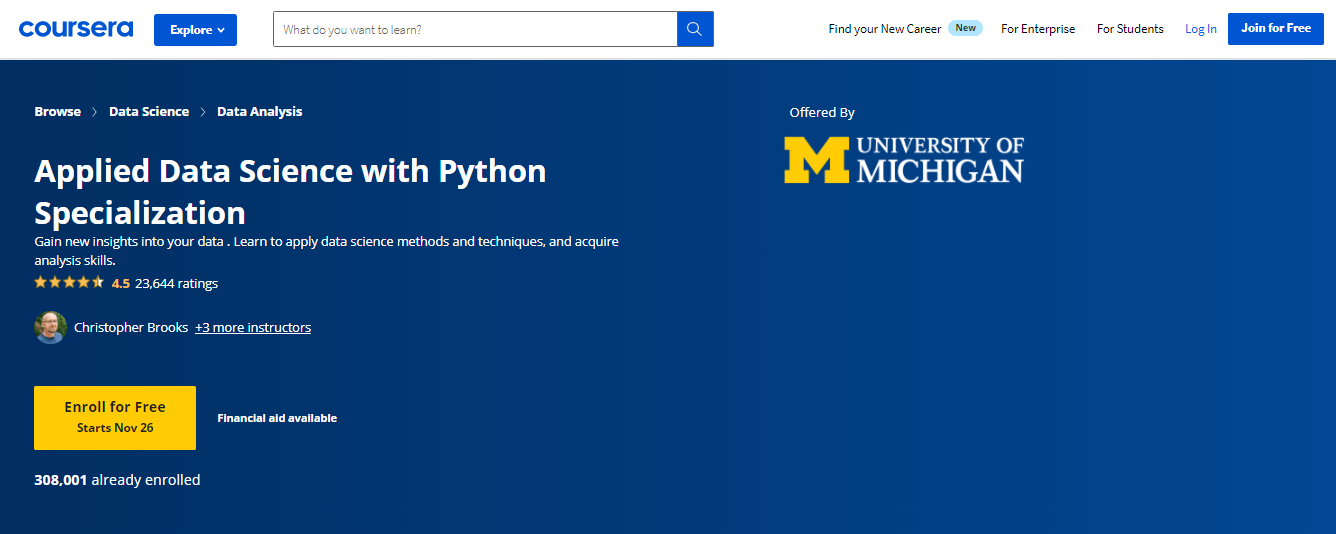Click the 23,644 ratings text

point(176,283)
